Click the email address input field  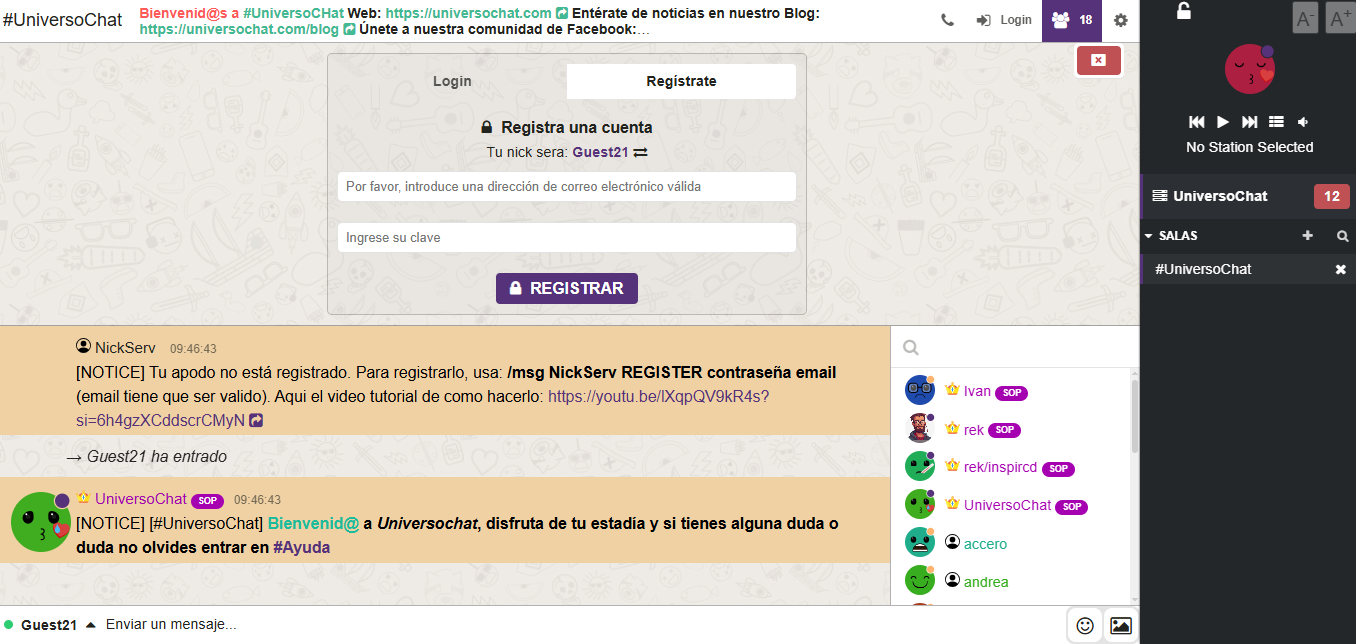click(566, 186)
